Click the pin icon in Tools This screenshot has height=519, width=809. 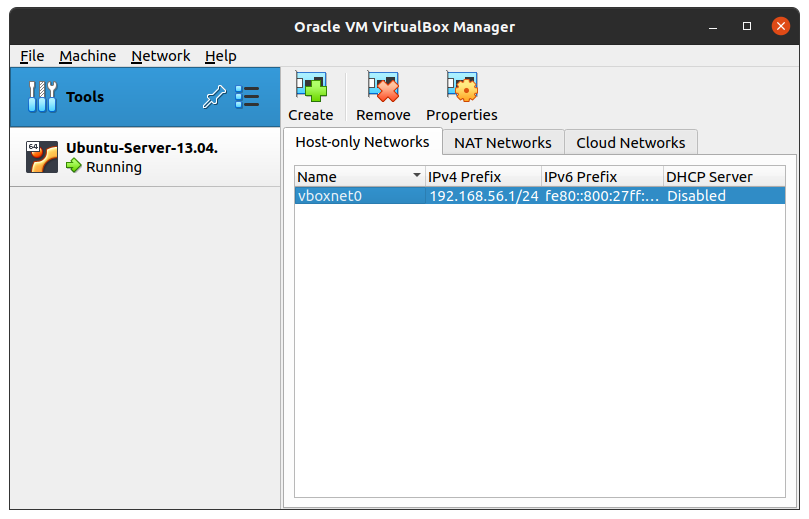point(214,96)
